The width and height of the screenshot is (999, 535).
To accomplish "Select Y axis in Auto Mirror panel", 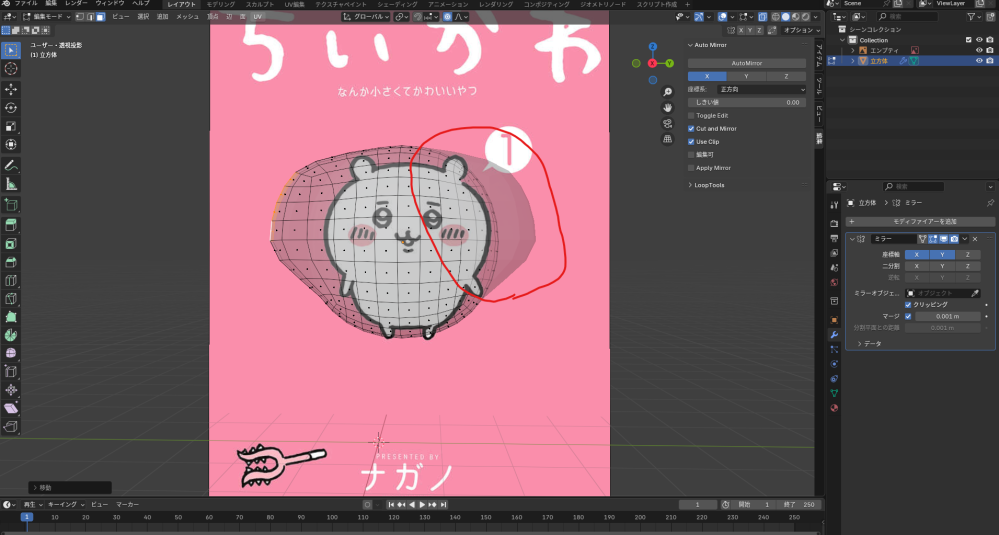I will click(x=747, y=76).
